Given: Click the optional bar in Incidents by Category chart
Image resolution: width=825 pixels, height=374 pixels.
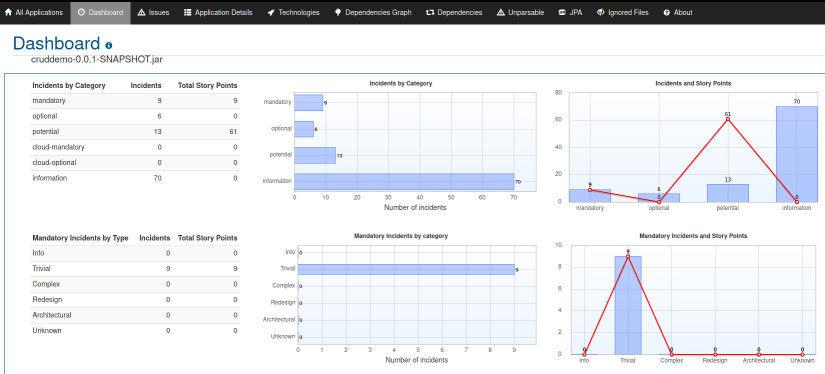Looking at the screenshot, I should [304, 129].
